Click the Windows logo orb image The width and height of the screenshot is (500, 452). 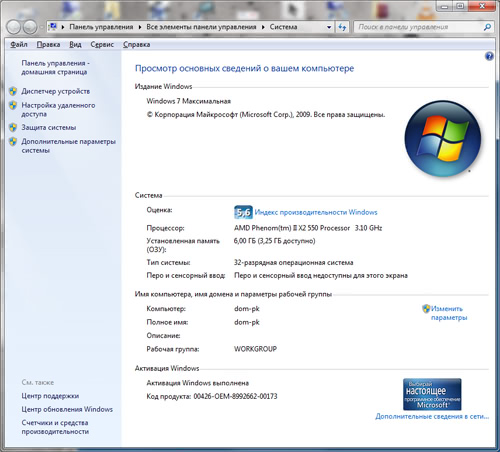(443, 138)
